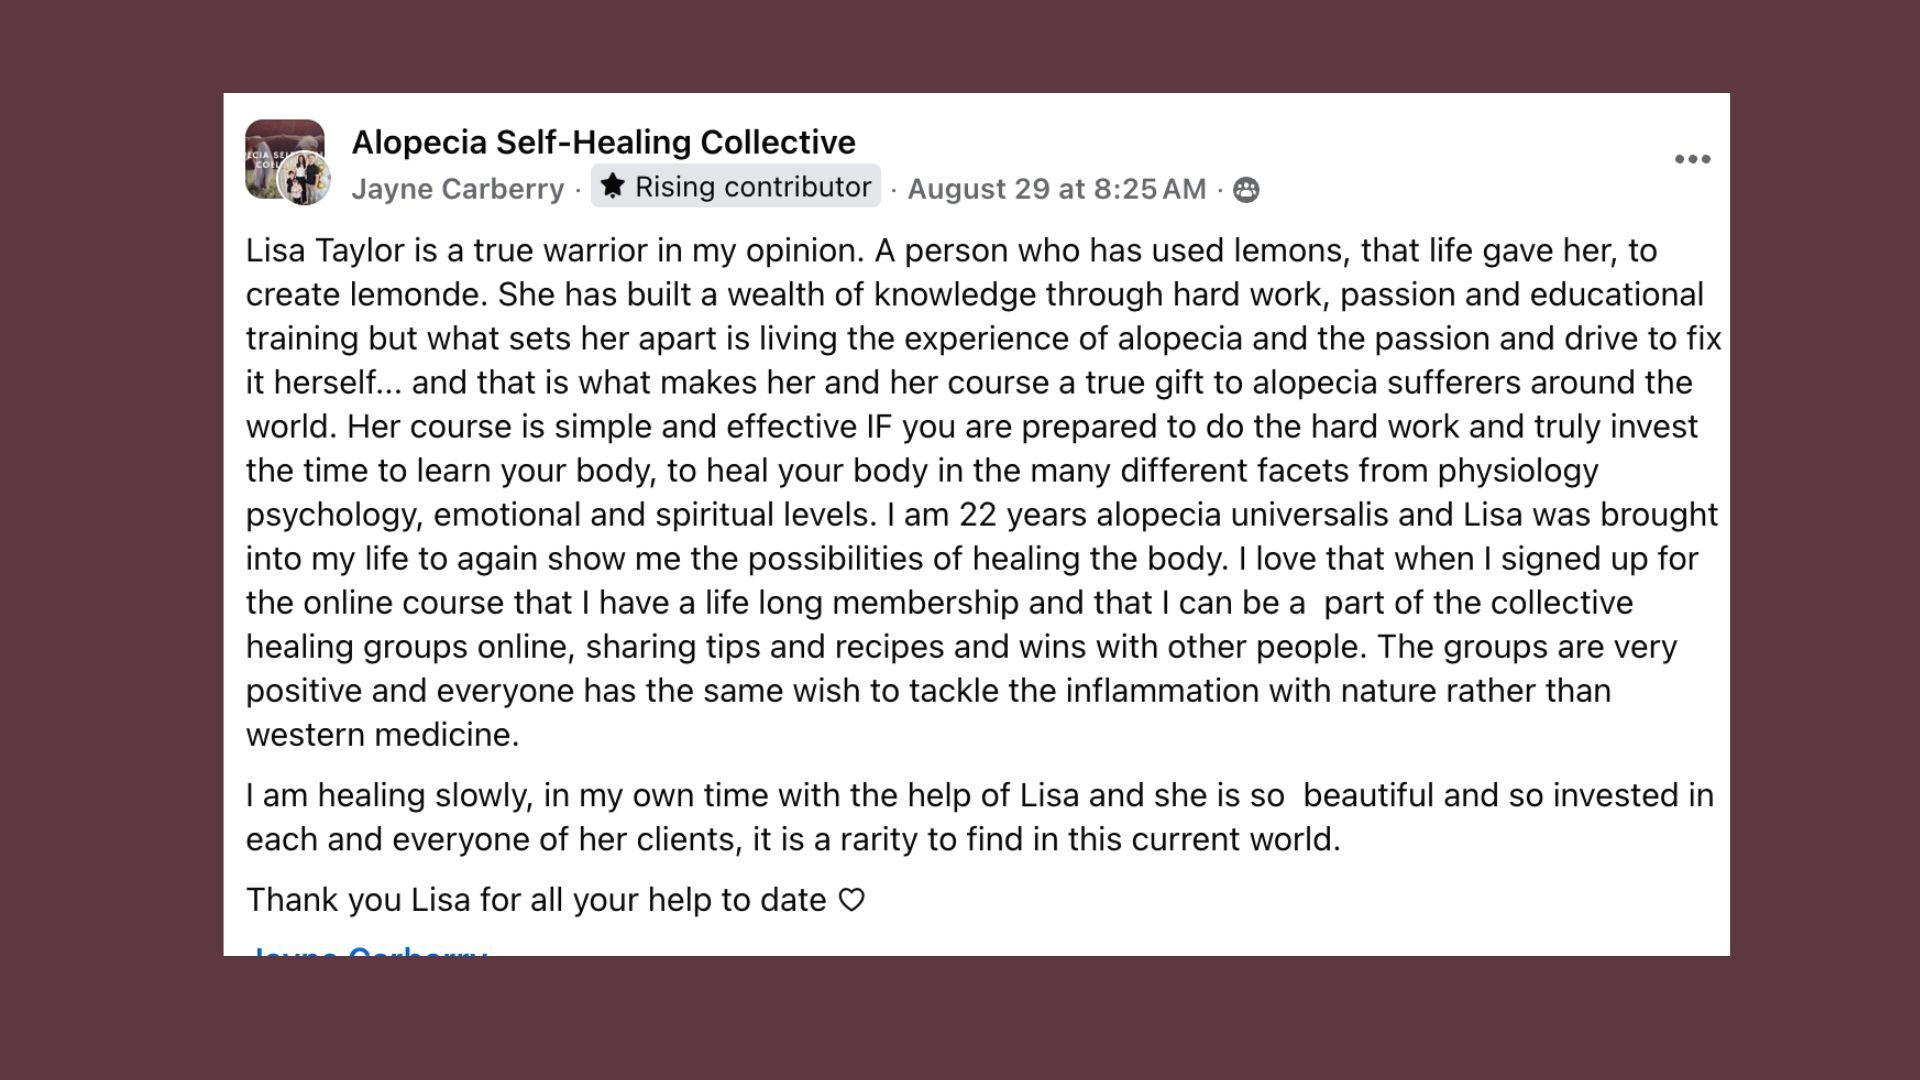Click Jayne Carberry's small circular profile photo
This screenshot has width=1920, height=1080.
tap(303, 180)
